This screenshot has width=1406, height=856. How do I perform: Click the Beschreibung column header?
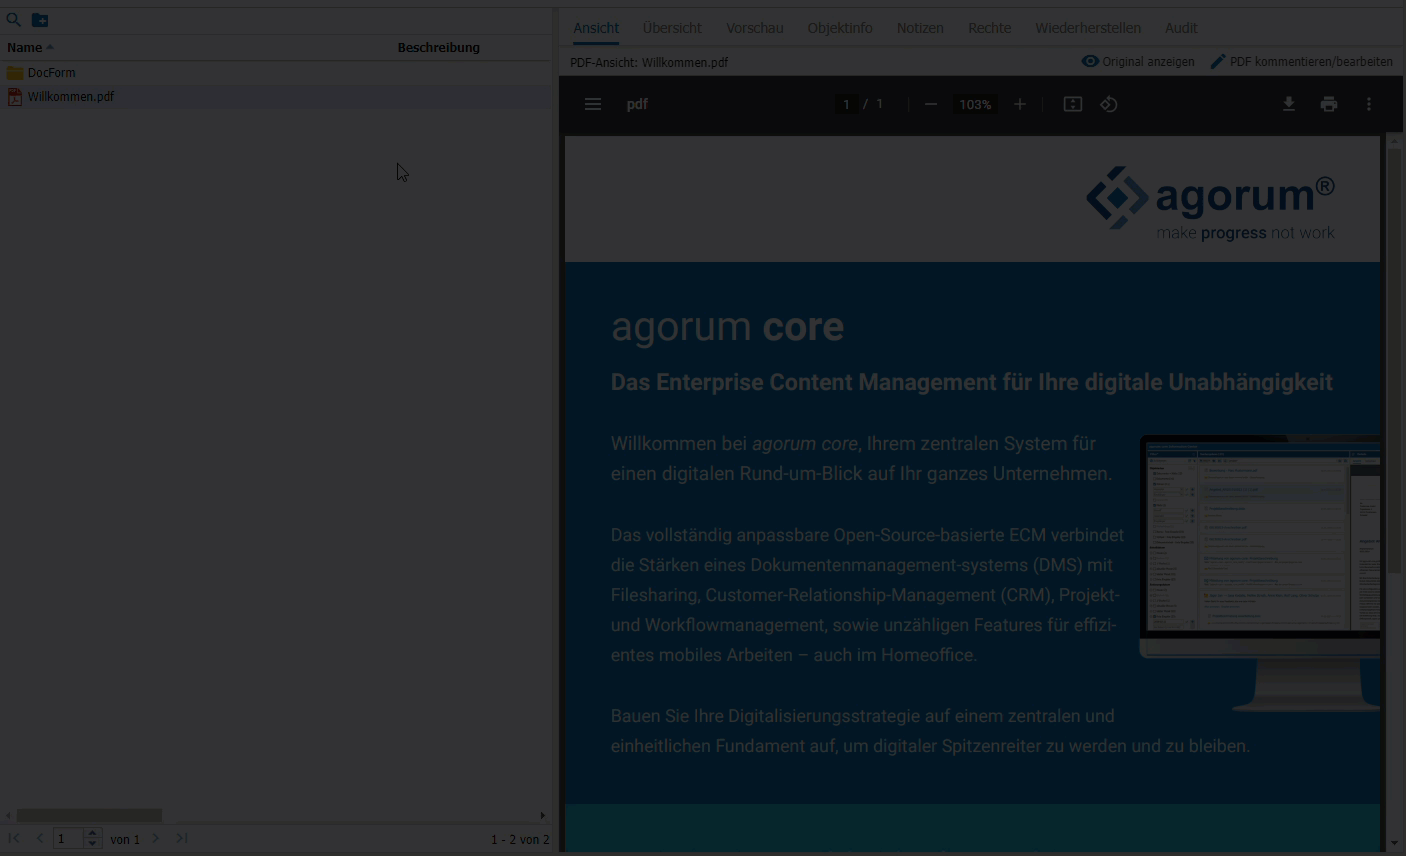438,47
